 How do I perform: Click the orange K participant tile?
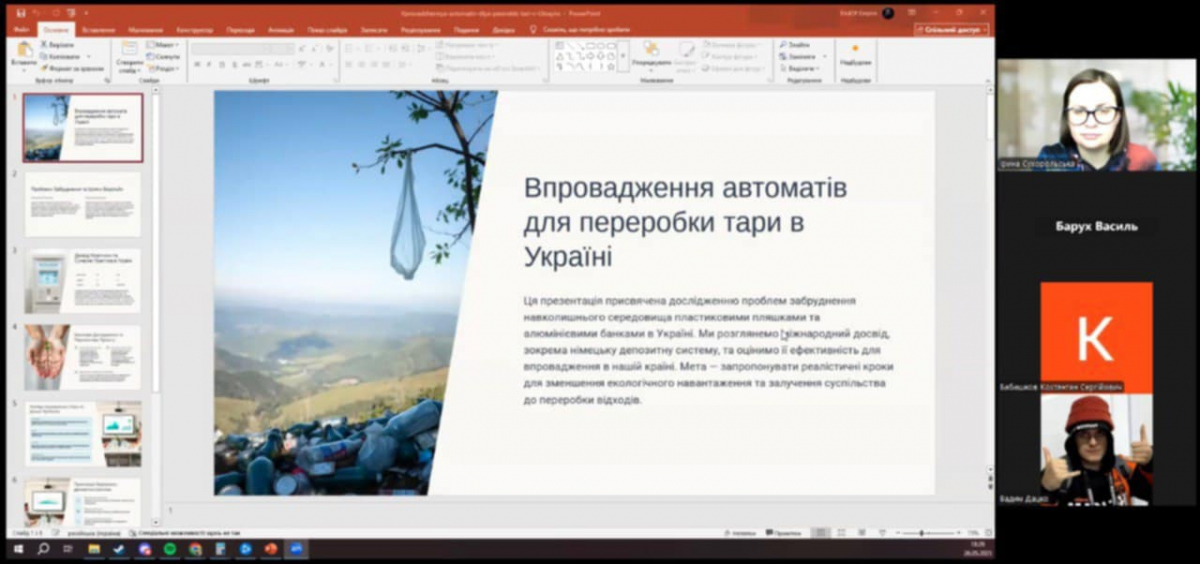coord(1096,338)
